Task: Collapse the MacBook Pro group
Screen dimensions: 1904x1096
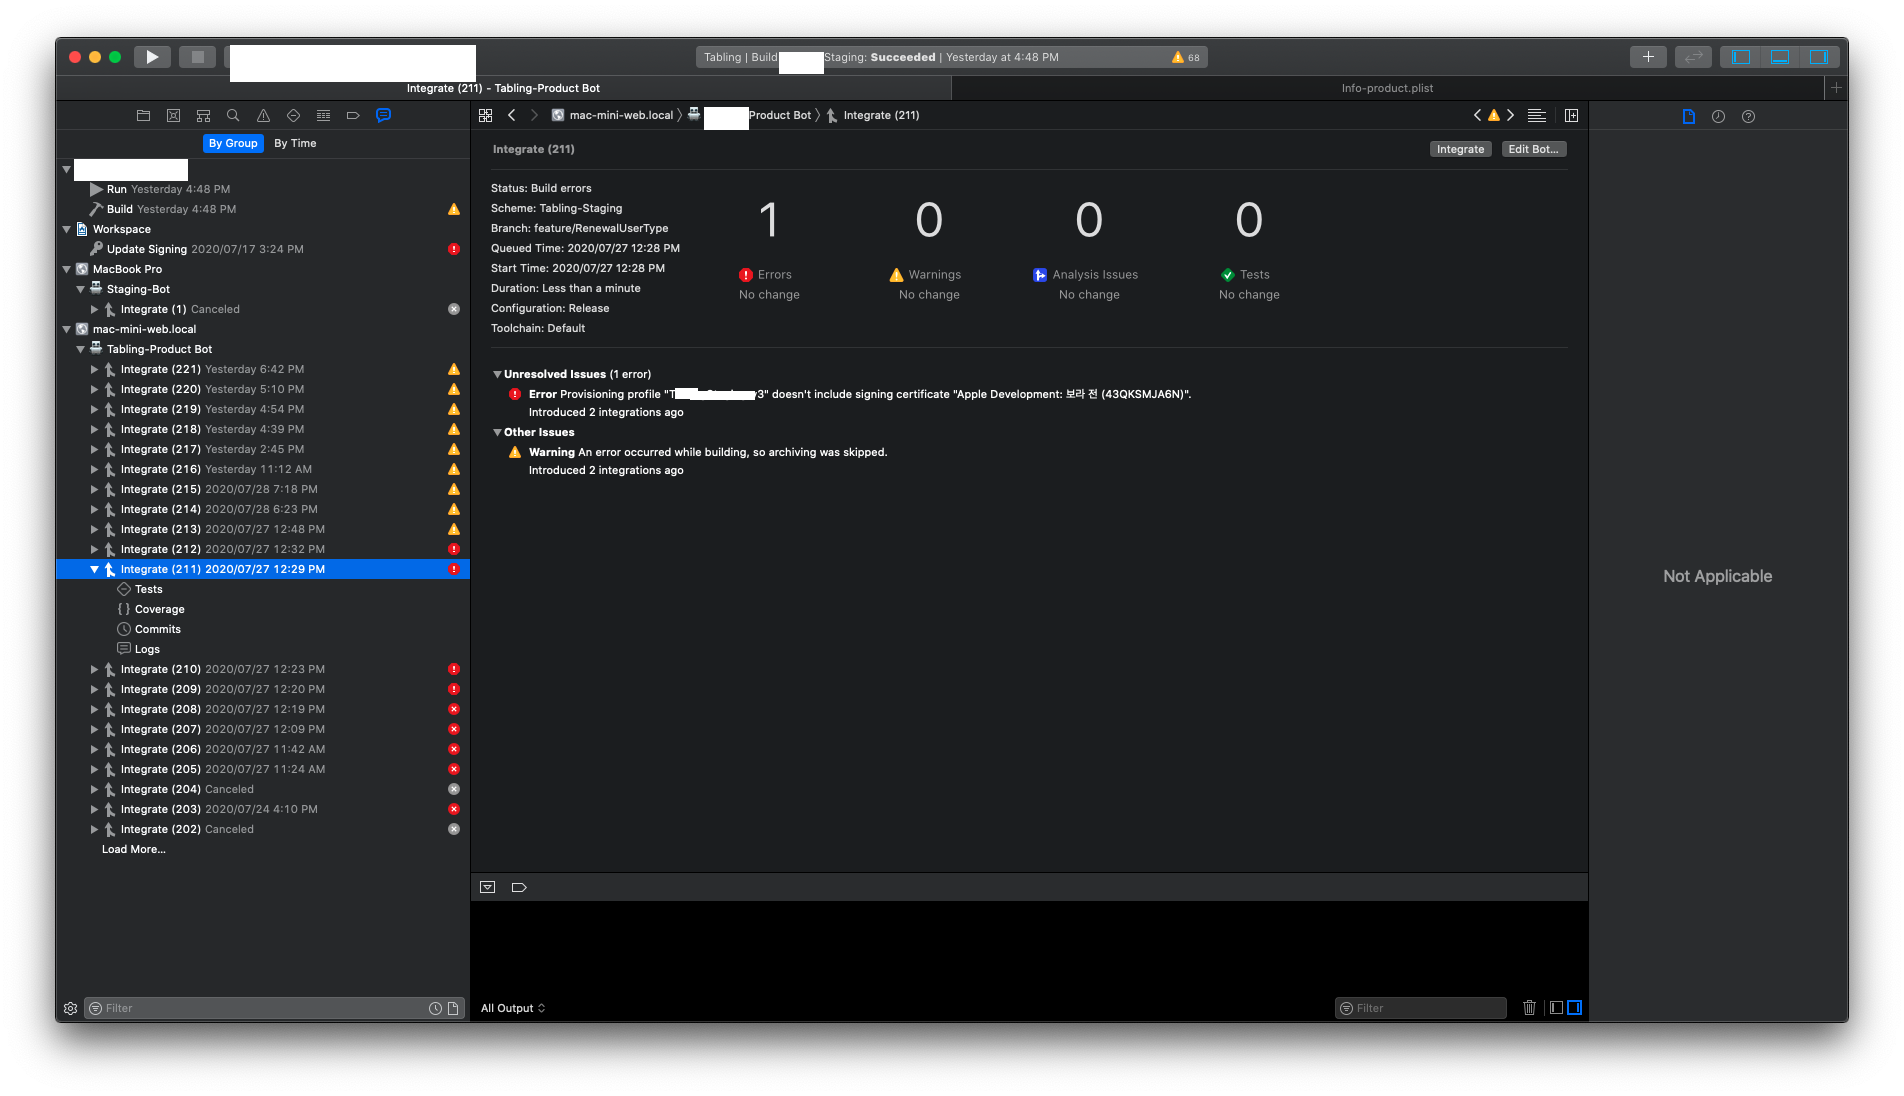Action: (x=67, y=269)
